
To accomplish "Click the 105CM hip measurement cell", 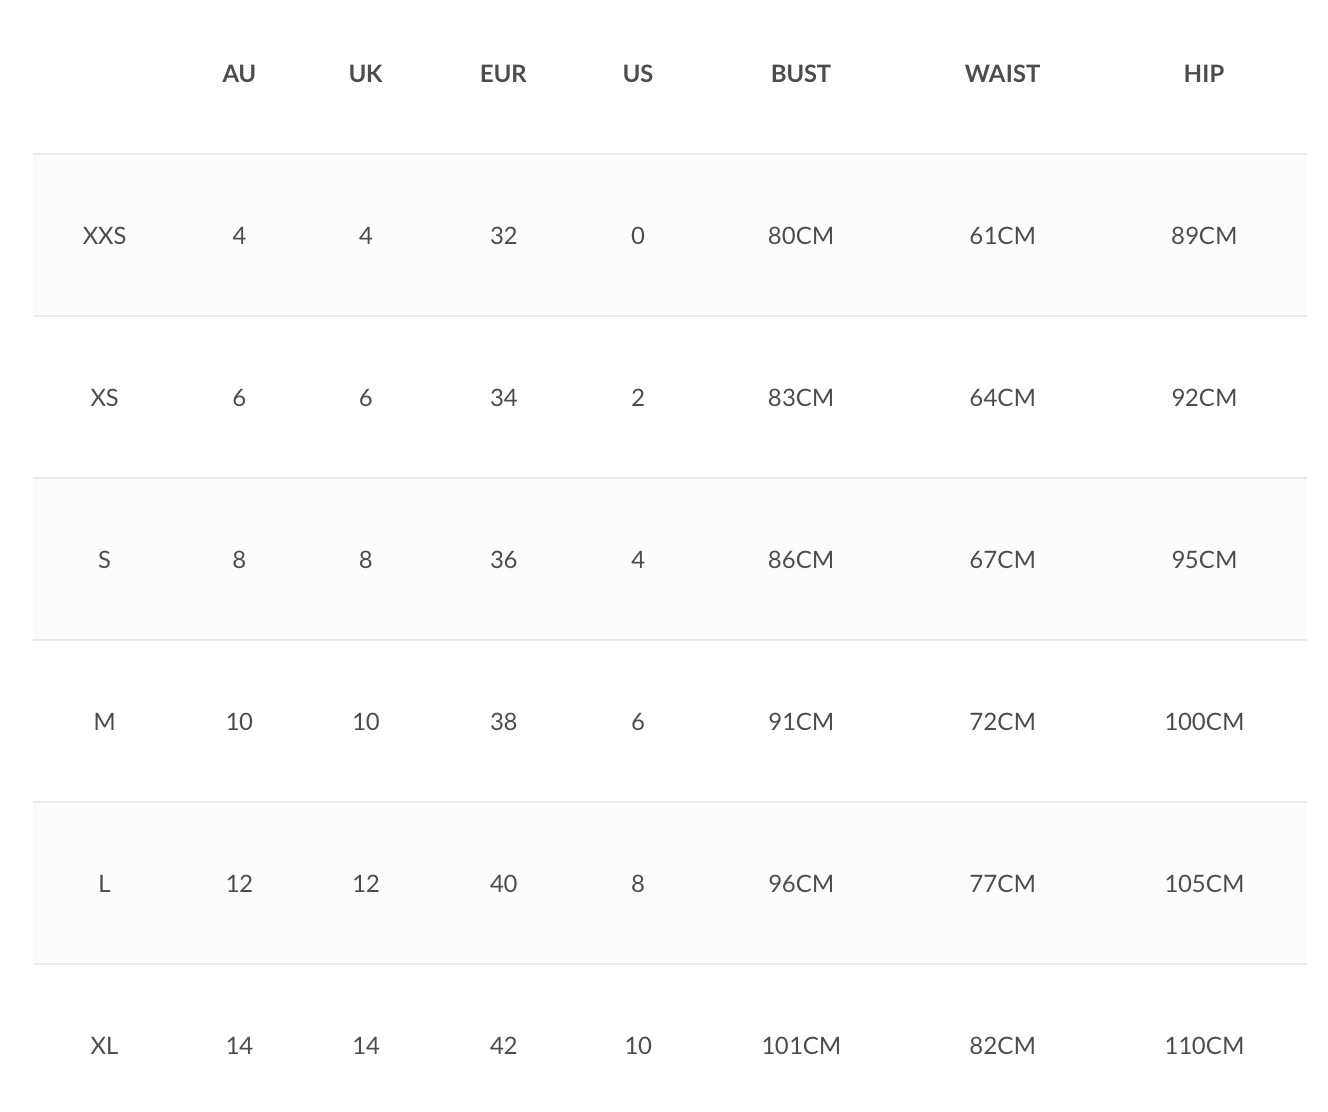I will [1203, 884].
